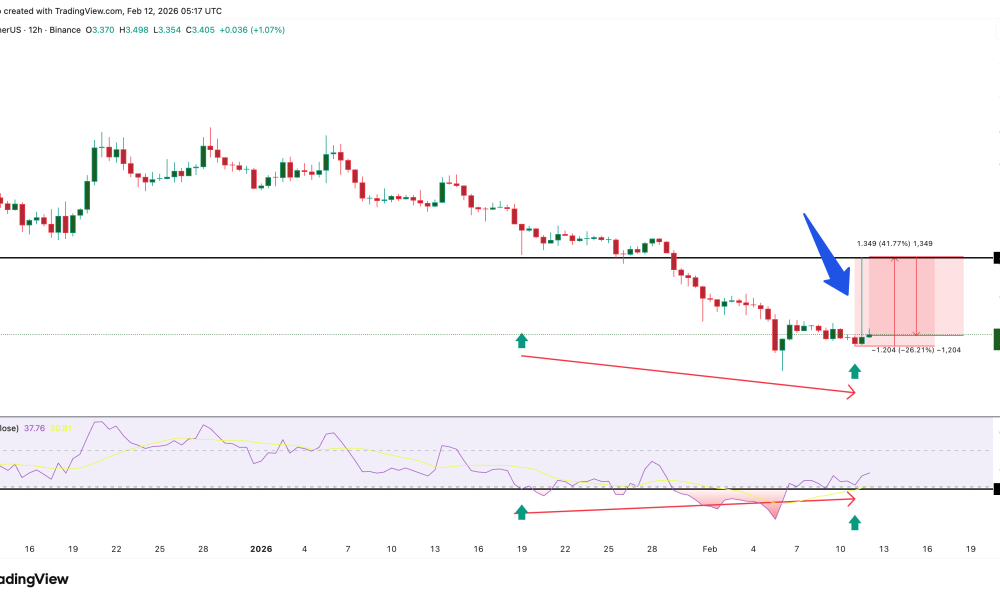Click the green arrow marker near the February lows

(x=854, y=371)
